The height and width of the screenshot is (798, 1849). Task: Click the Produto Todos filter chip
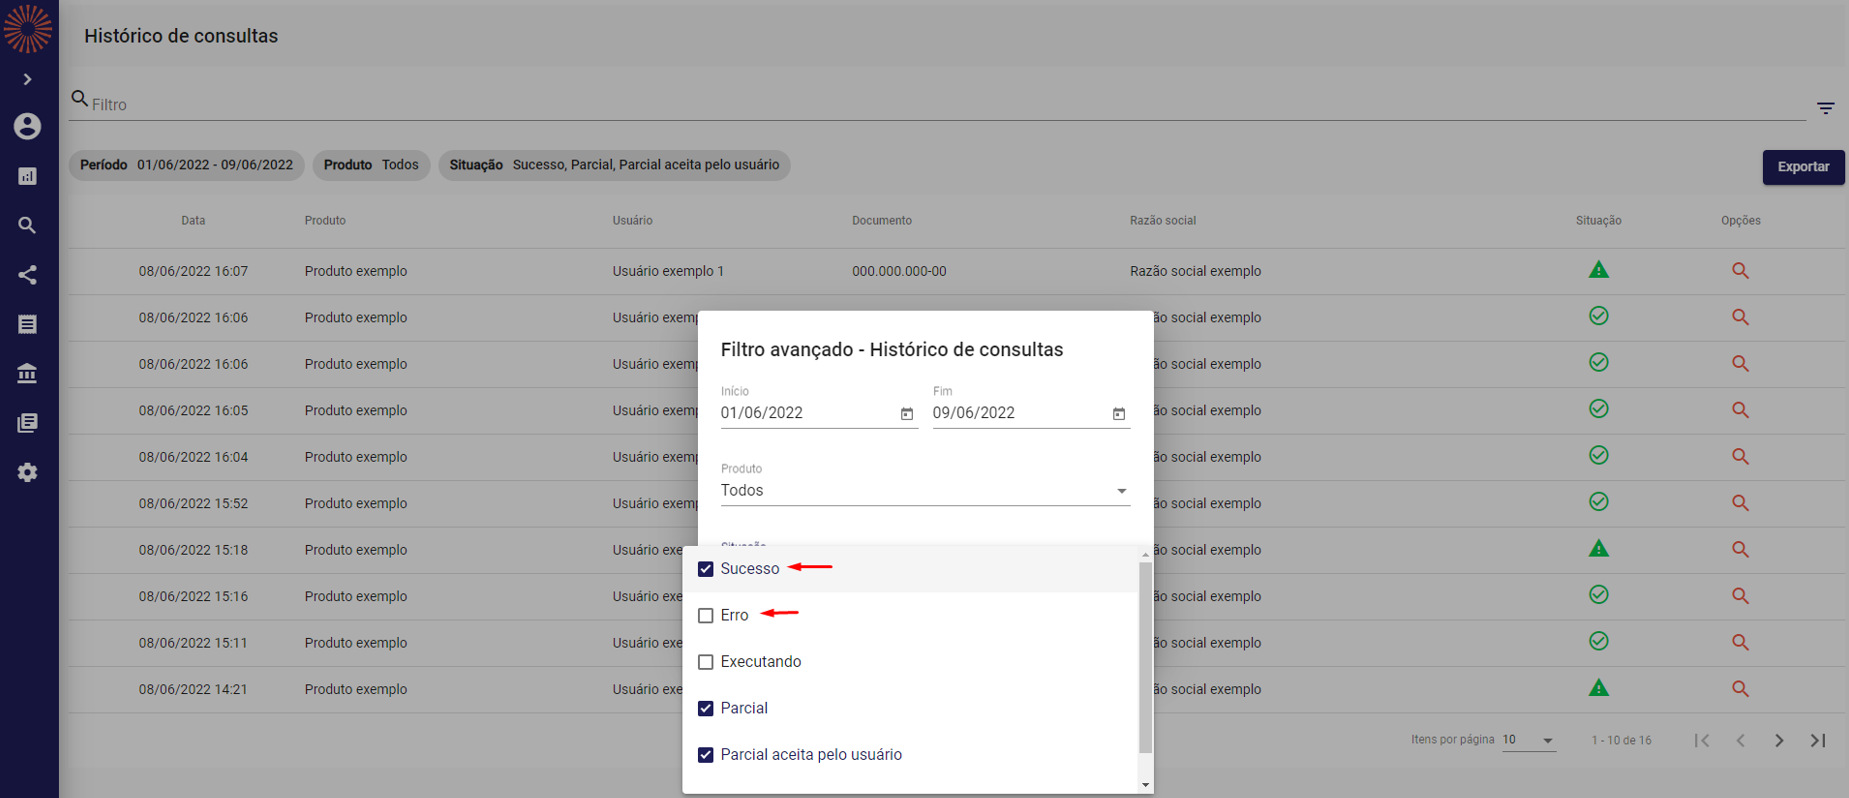371,165
